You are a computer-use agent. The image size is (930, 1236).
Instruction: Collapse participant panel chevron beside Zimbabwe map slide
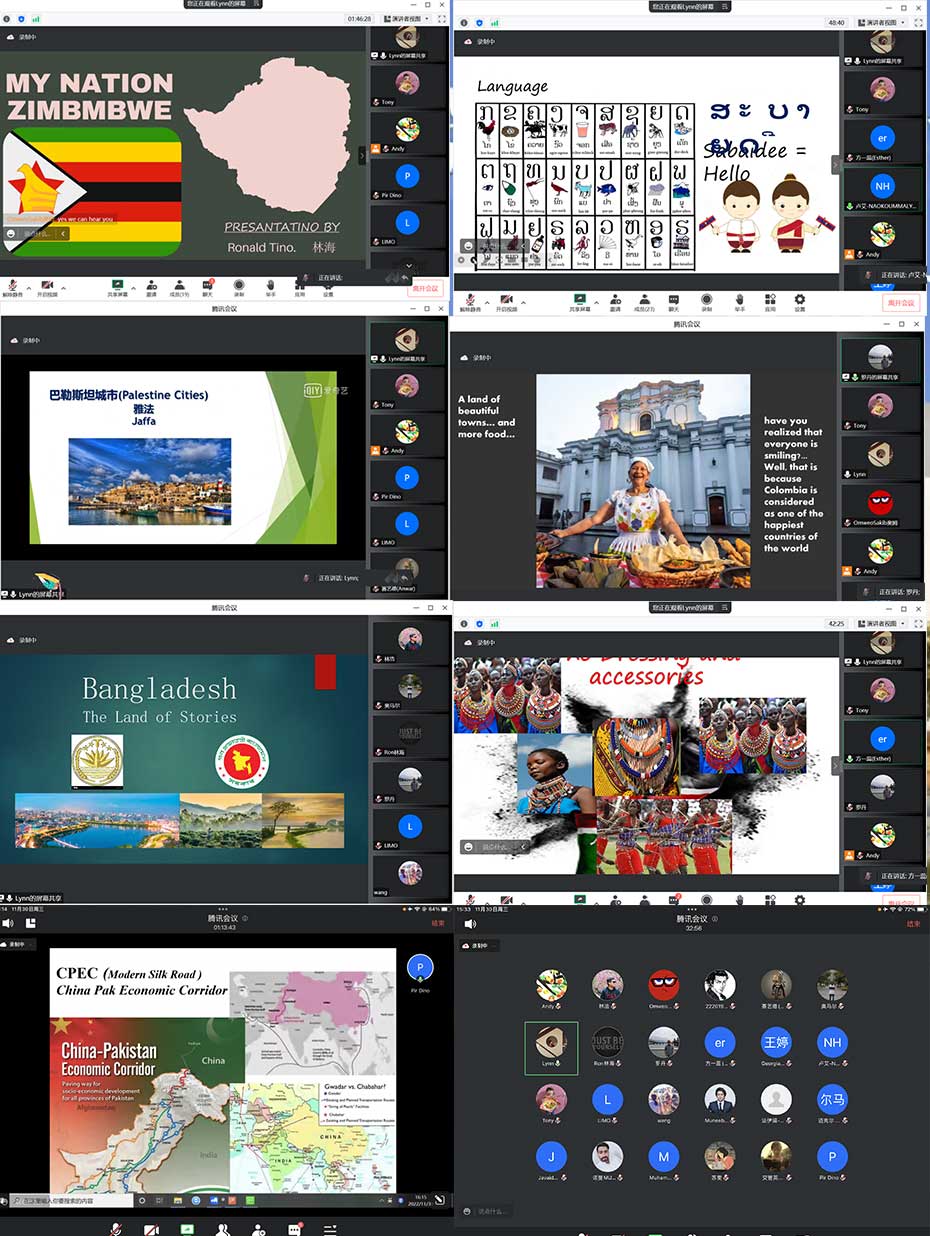point(363,155)
